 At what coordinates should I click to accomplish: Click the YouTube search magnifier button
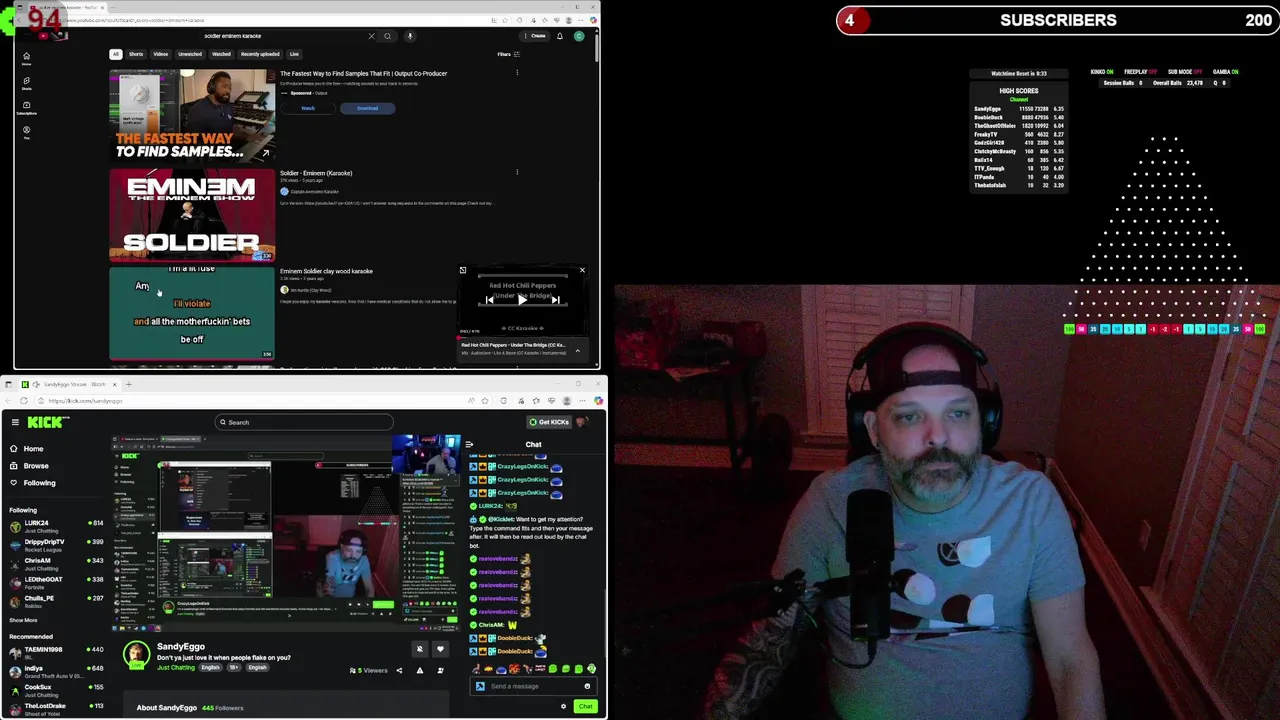click(388, 36)
